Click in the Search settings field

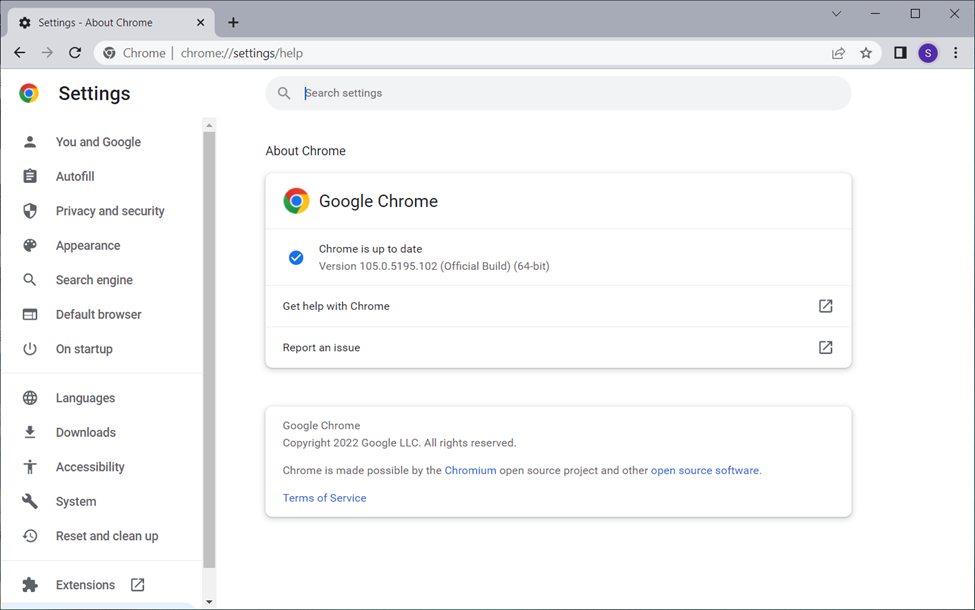570,93
